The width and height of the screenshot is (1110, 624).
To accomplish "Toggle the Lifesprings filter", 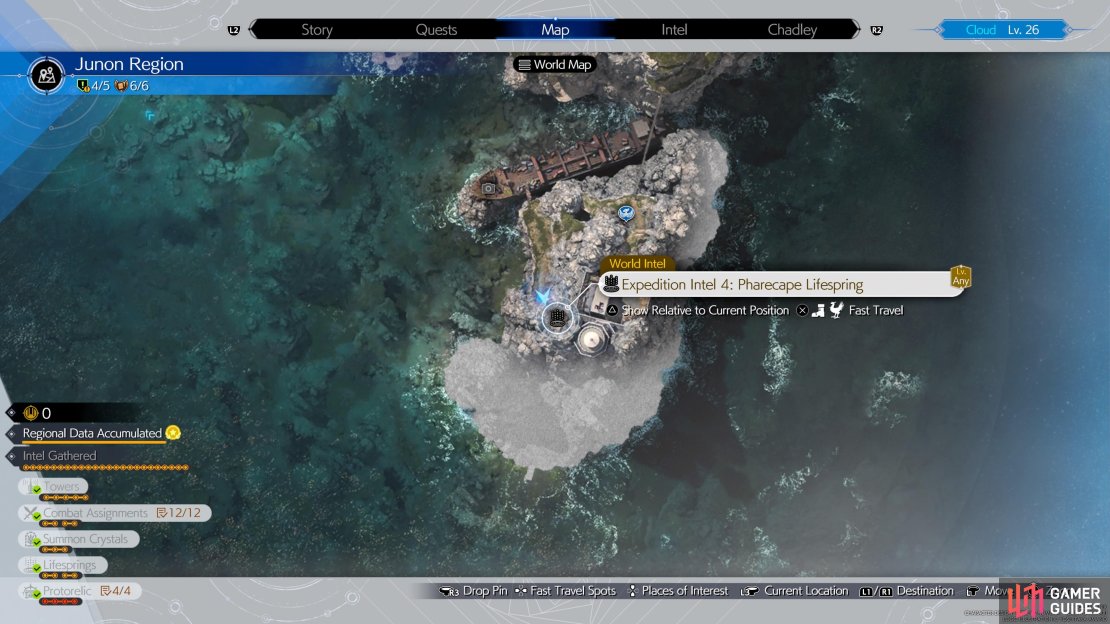I will (62, 565).
